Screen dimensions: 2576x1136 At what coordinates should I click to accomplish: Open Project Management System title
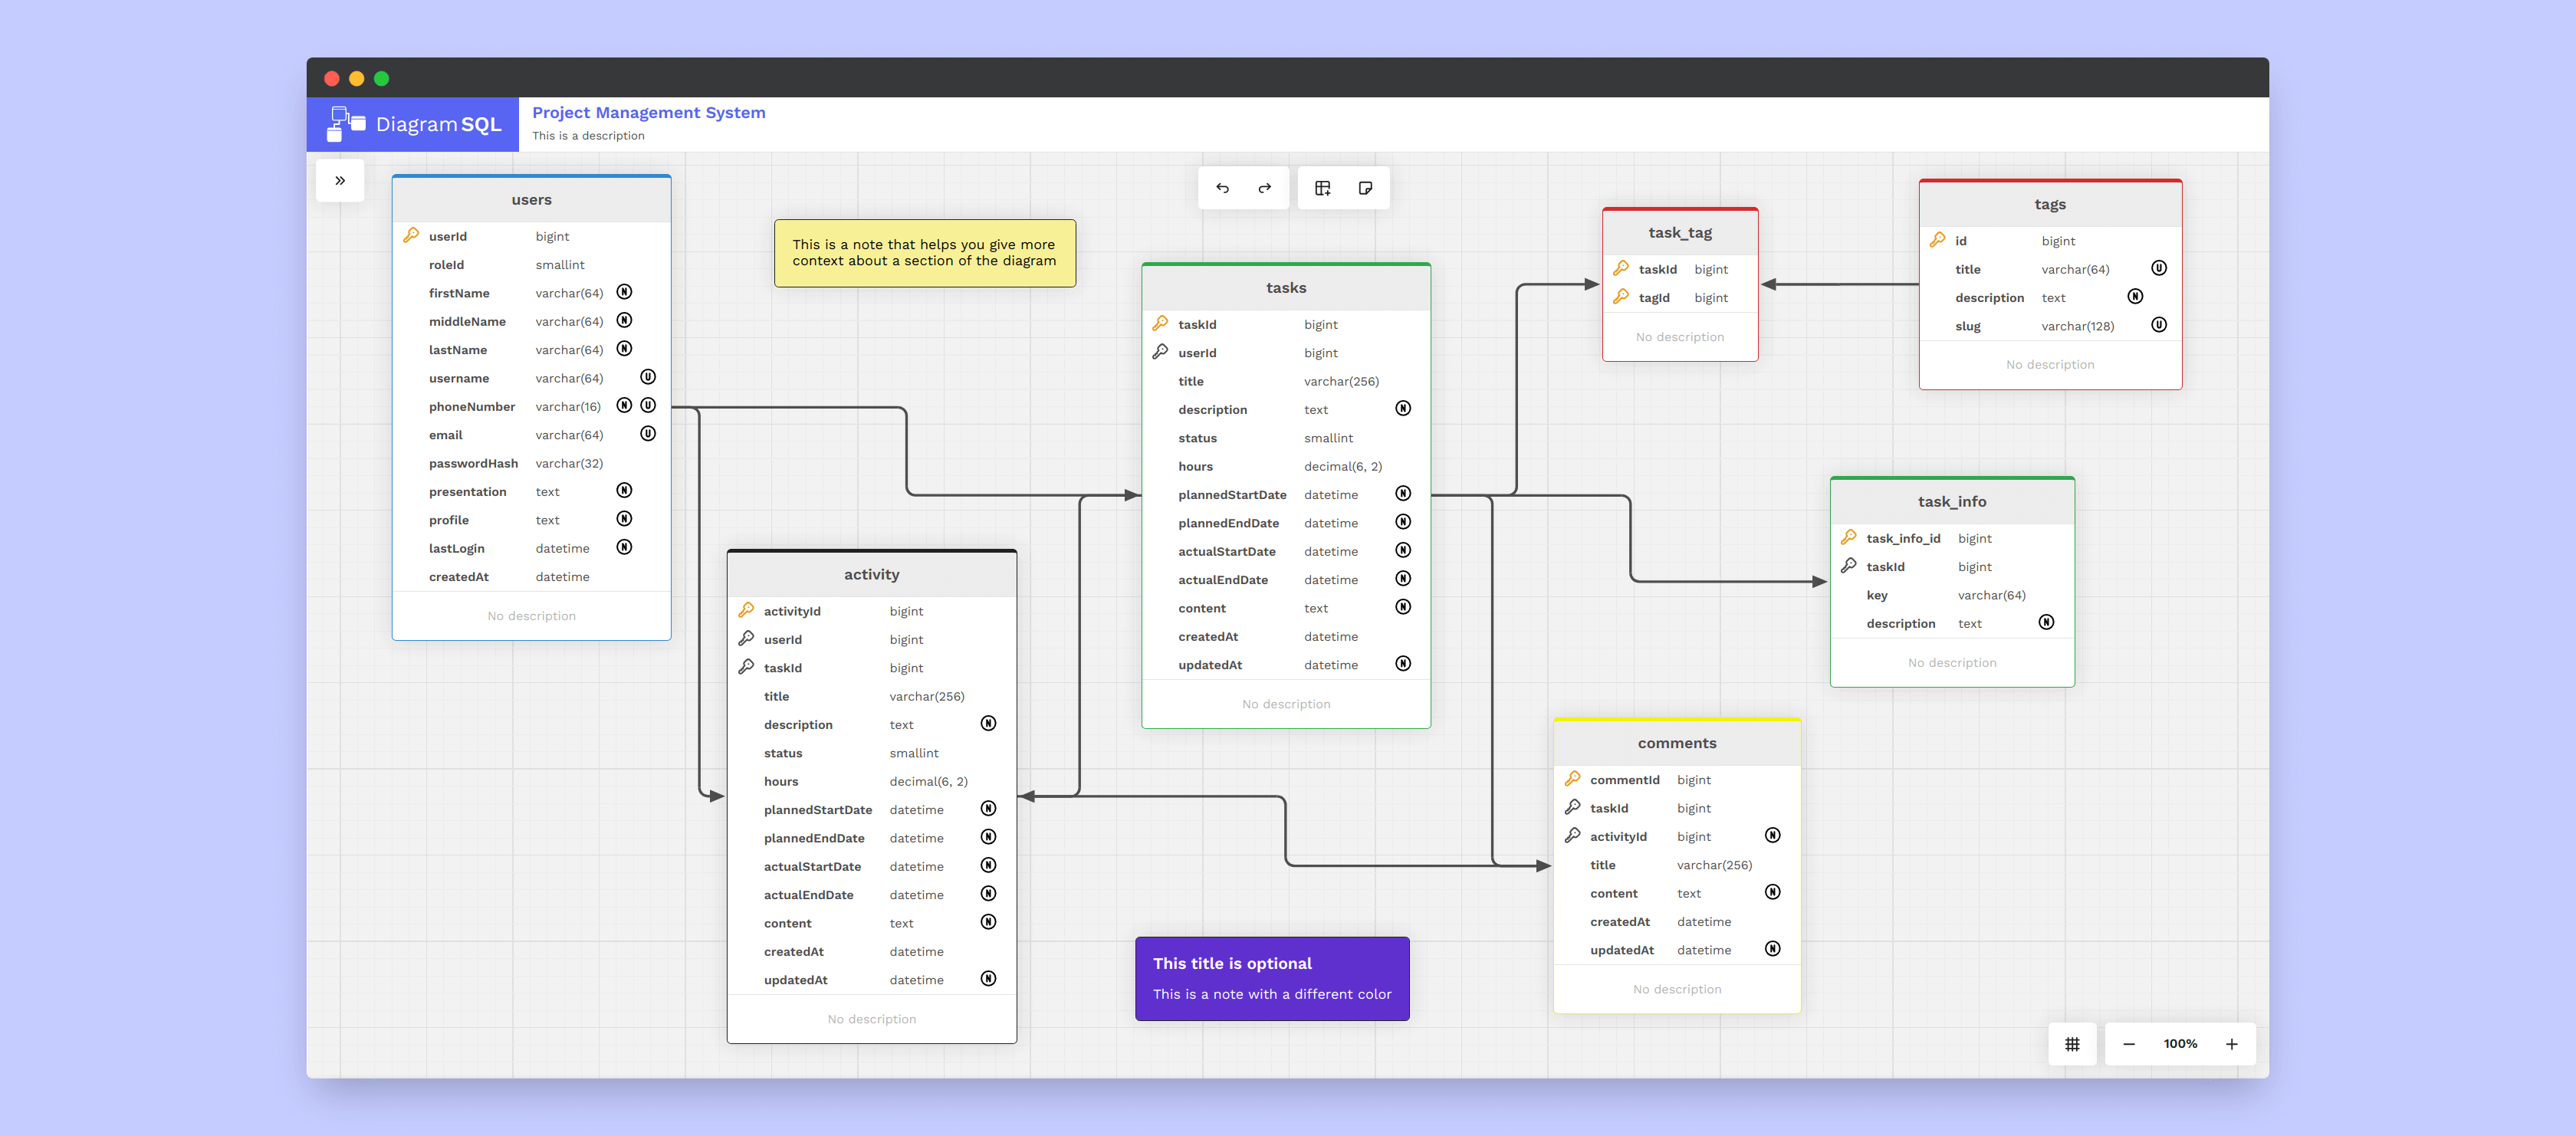click(x=648, y=113)
